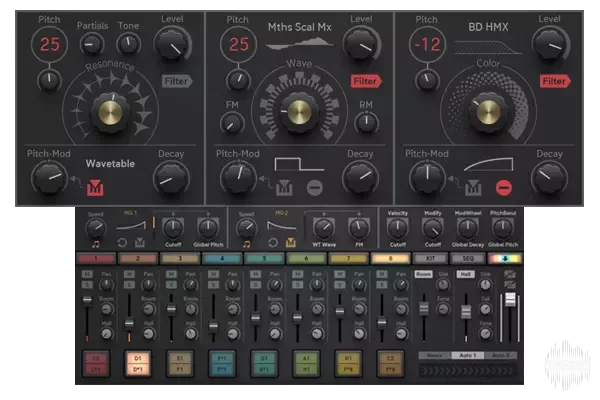
Task: Mute mixer channel 4
Action: click(x=213, y=274)
